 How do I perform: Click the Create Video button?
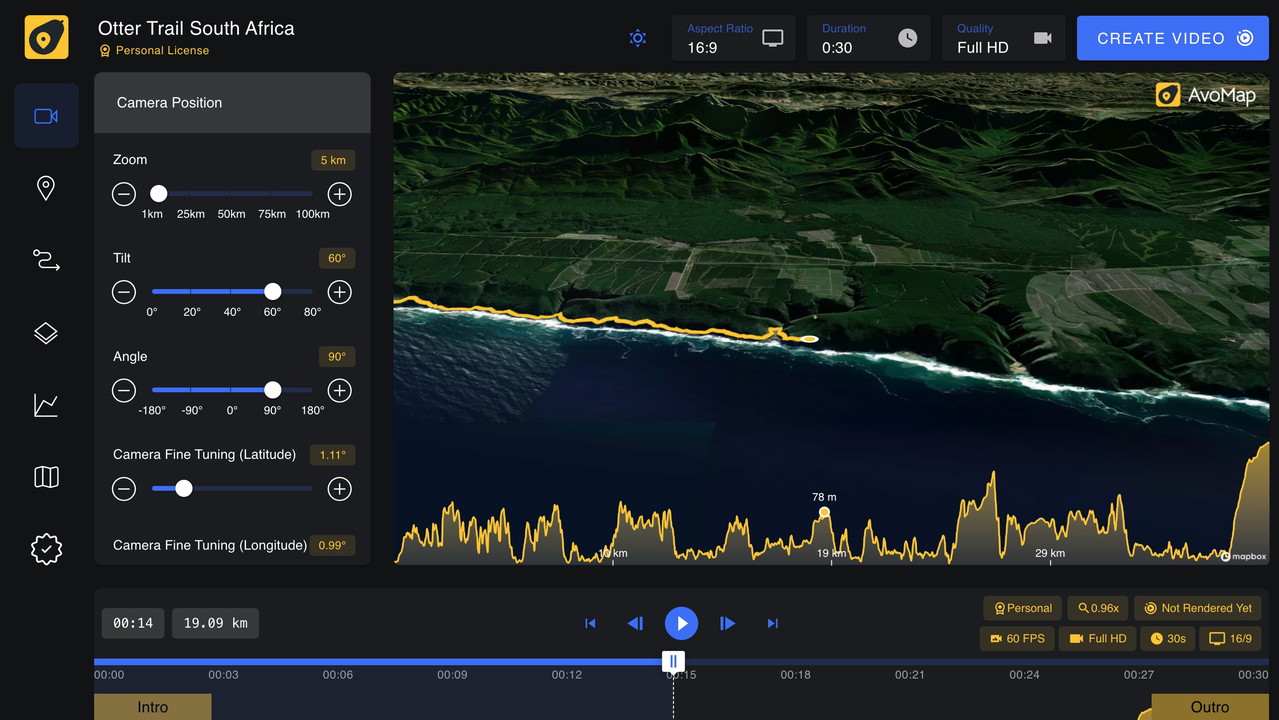click(1172, 38)
